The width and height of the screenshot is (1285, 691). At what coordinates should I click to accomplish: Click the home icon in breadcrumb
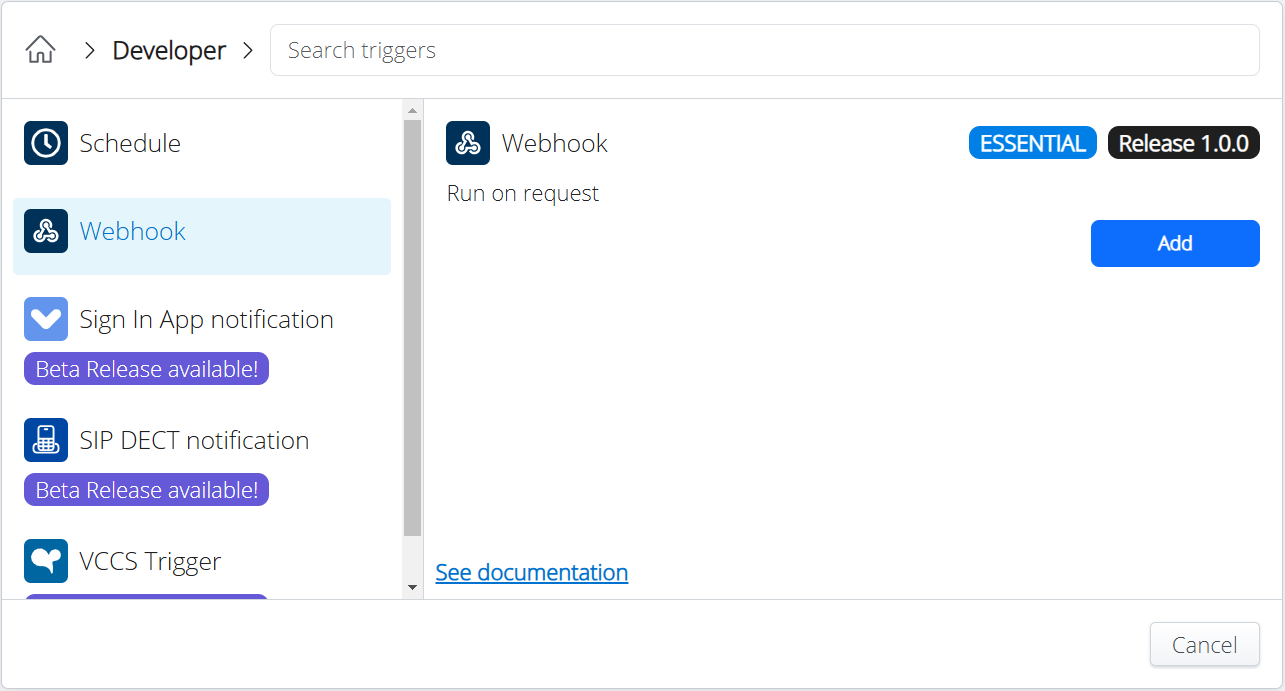click(40, 50)
